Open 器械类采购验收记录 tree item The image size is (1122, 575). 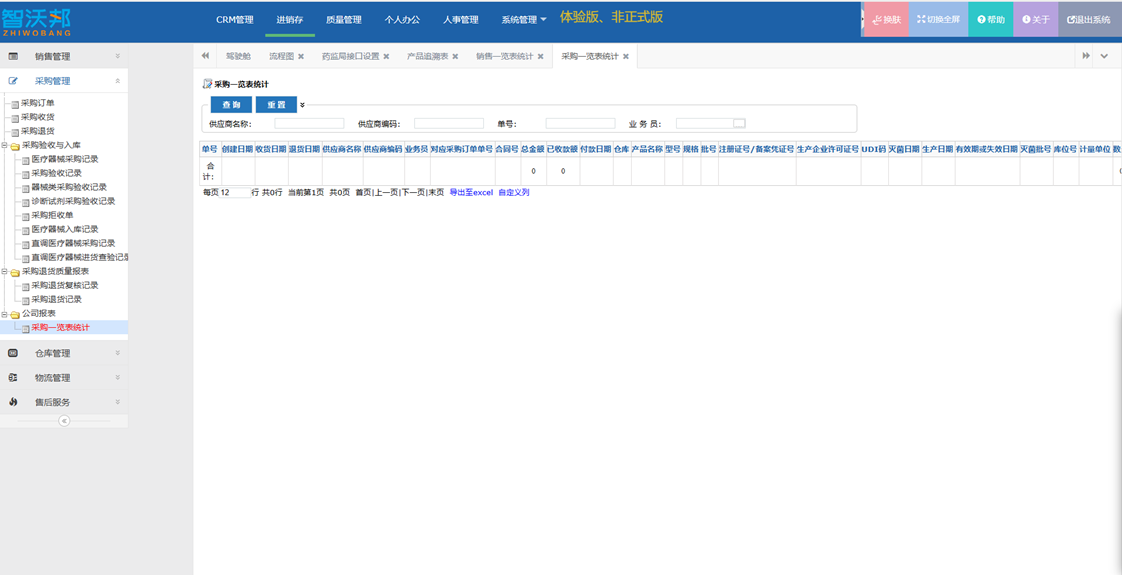[x=69, y=187]
